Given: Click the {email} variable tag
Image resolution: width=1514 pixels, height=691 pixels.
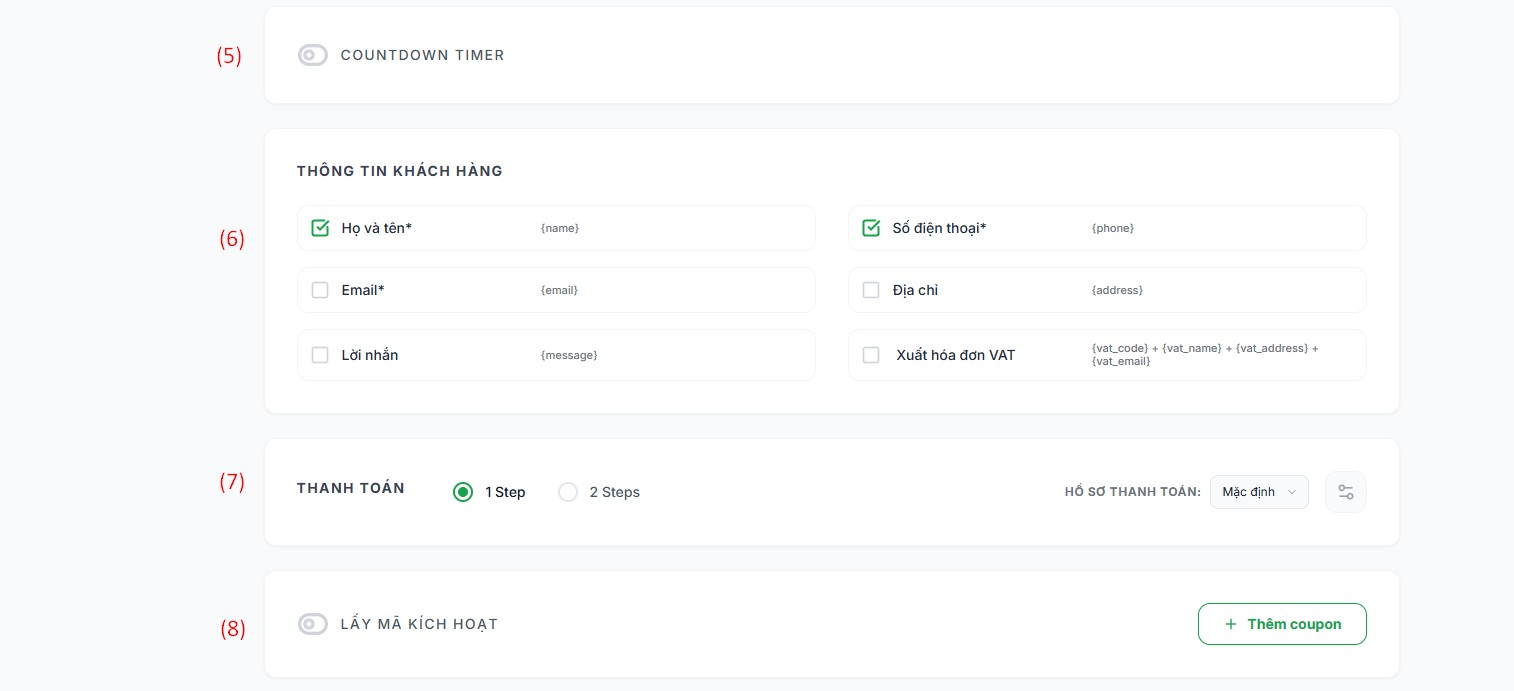Looking at the screenshot, I should tap(559, 290).
